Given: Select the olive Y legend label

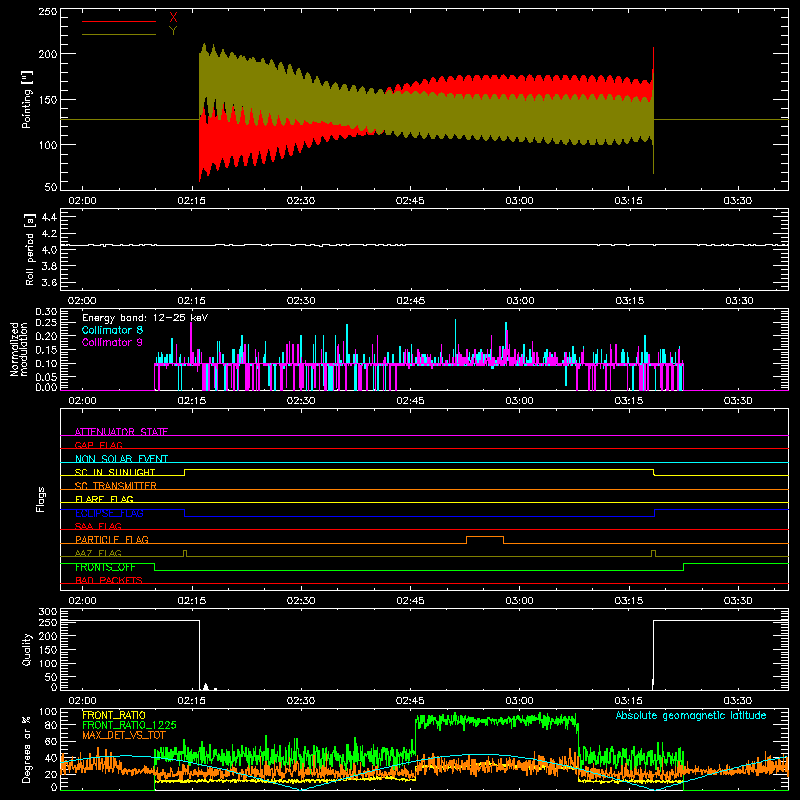Looking at the screenshot, I should click(x=173, y=31).
